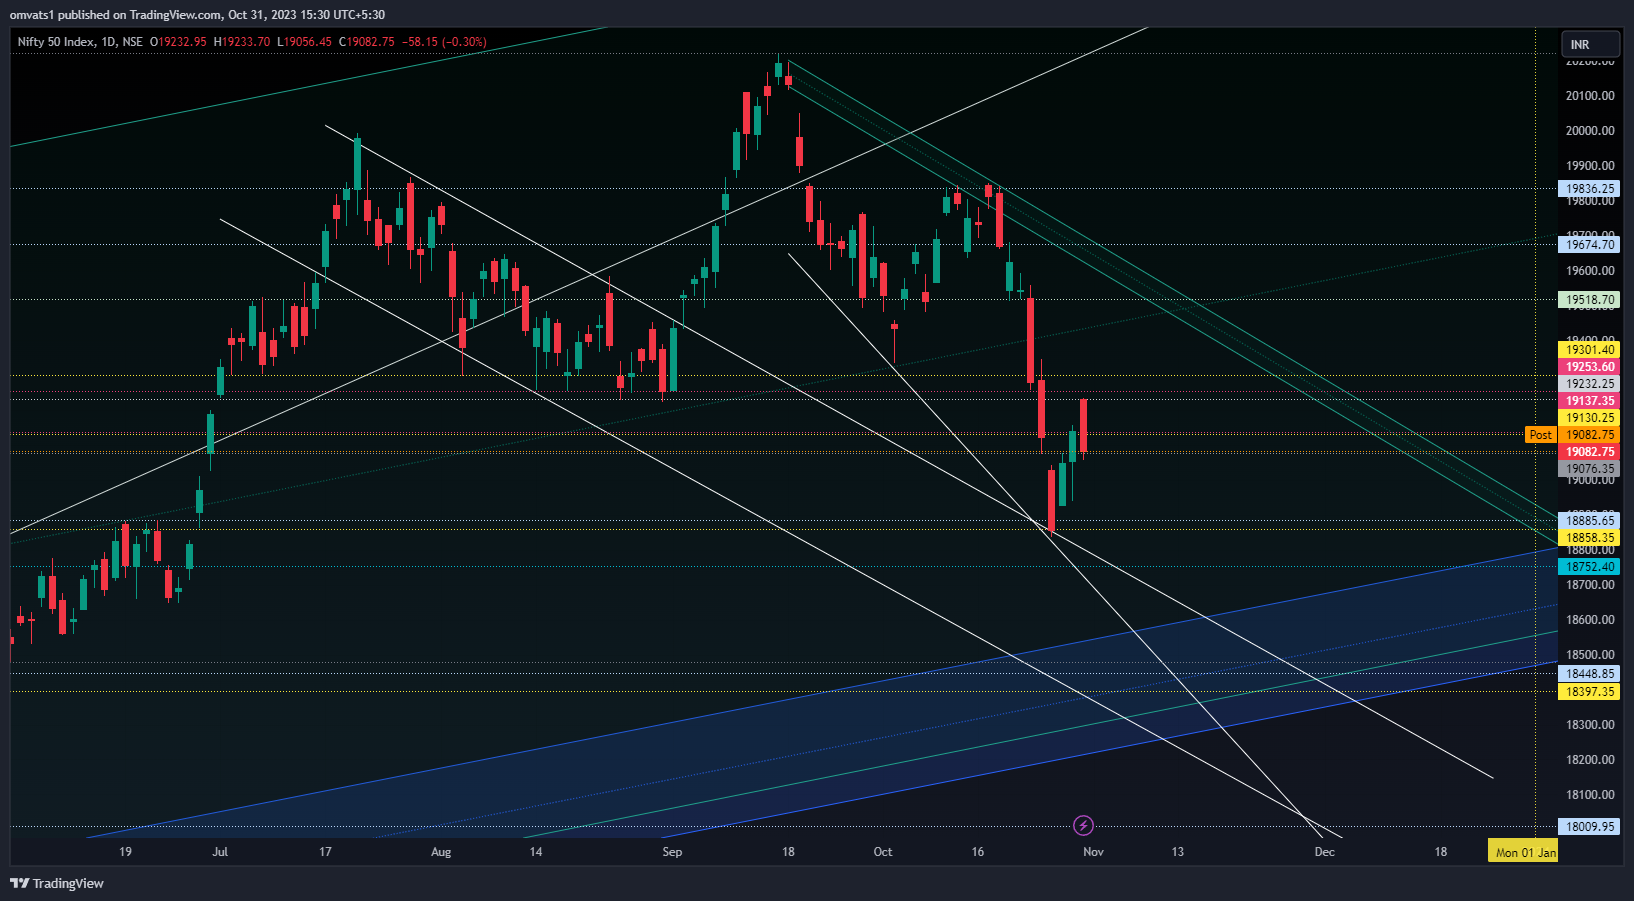Click the change value −58.15 (−0.30%)
Image resolution: width=1634 pixels, height=901 pixels.
pyautogui.click(x=444, y=42)
